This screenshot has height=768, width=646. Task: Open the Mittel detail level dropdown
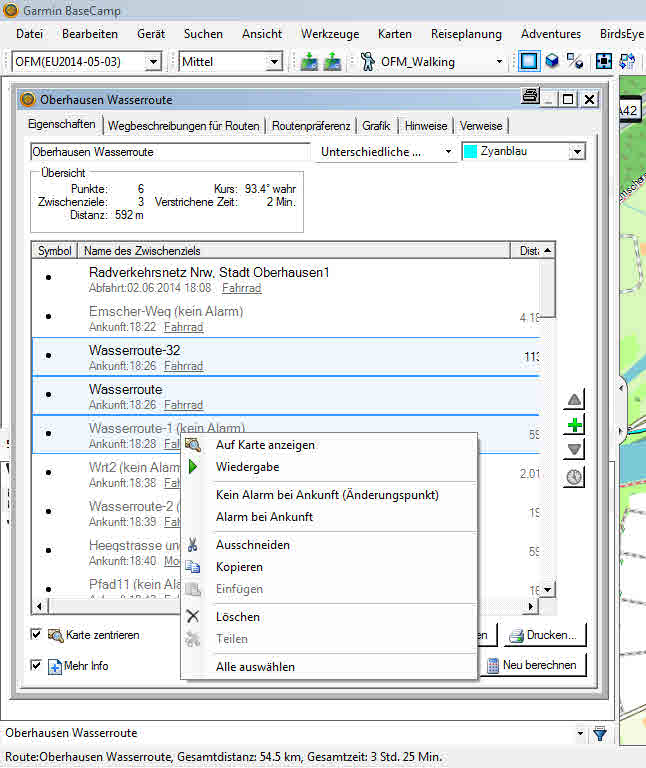[274, 62]
